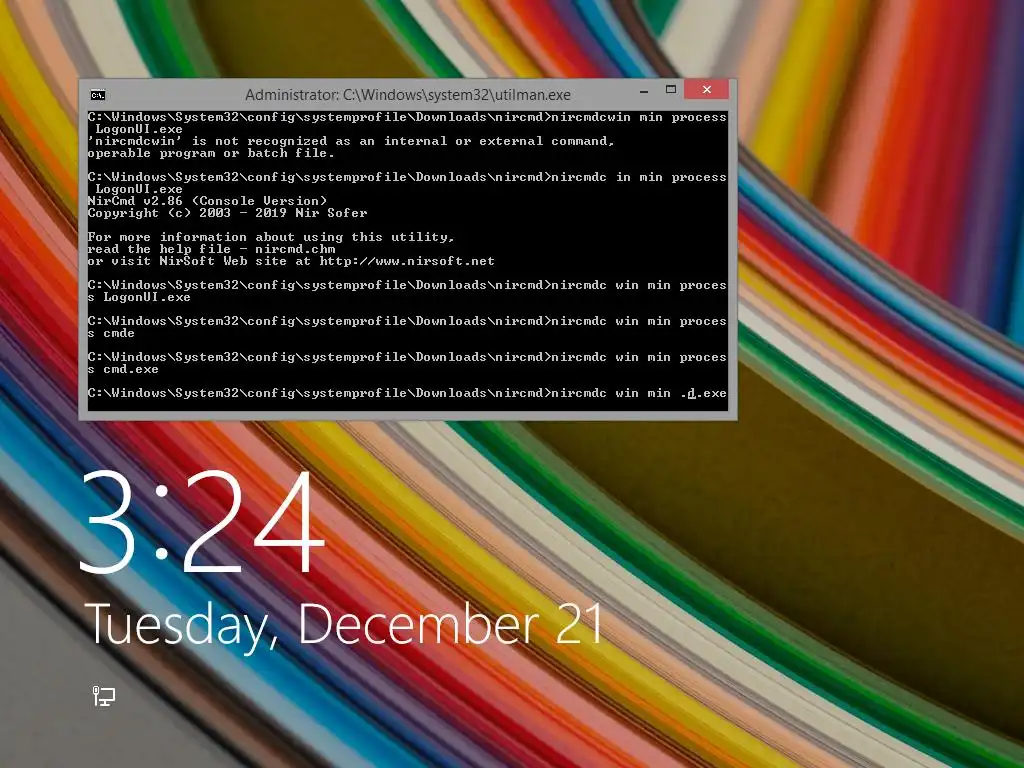Click 'Copyright (c) 2003 - 2019 Nir Sofer' line

(227, 213)
